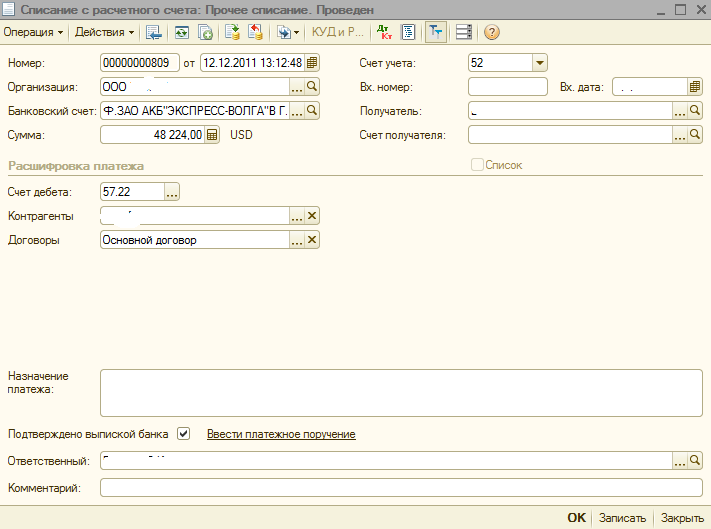Click the list settings toolbar icon
This screenshot has height=529, width=711.
click(463, 32)
